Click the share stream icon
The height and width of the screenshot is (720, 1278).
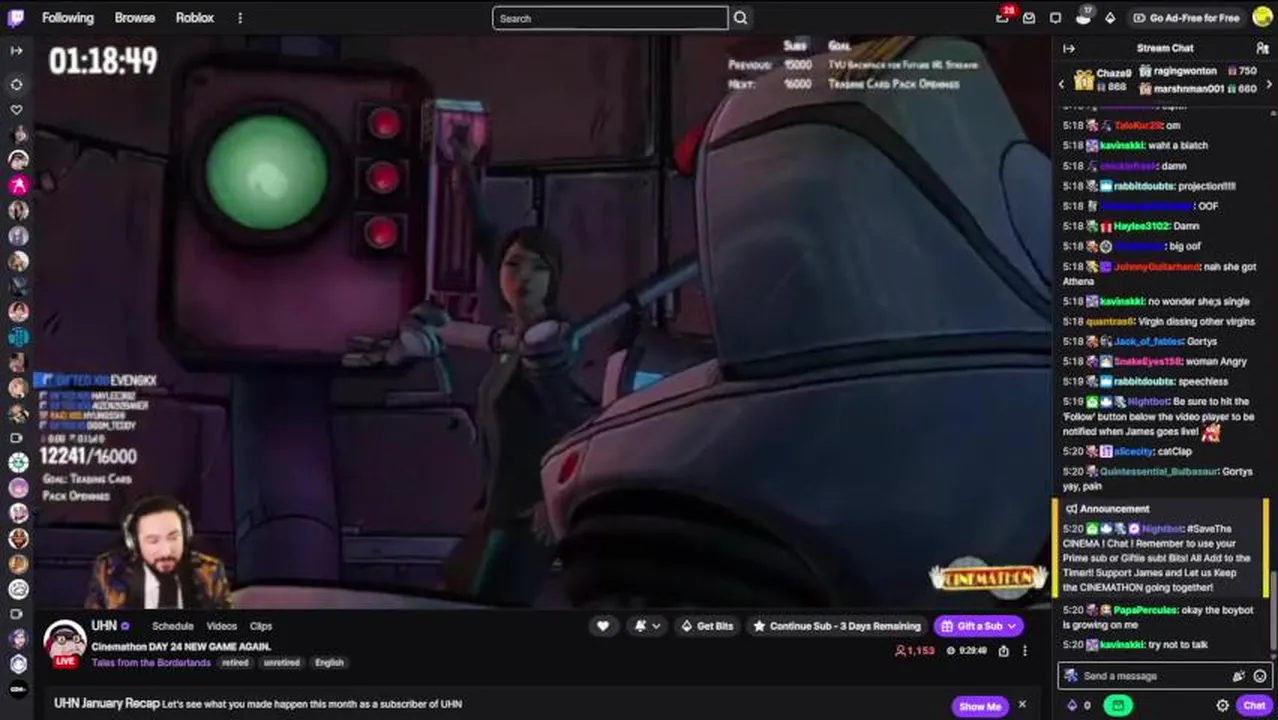click(1004, 651)
